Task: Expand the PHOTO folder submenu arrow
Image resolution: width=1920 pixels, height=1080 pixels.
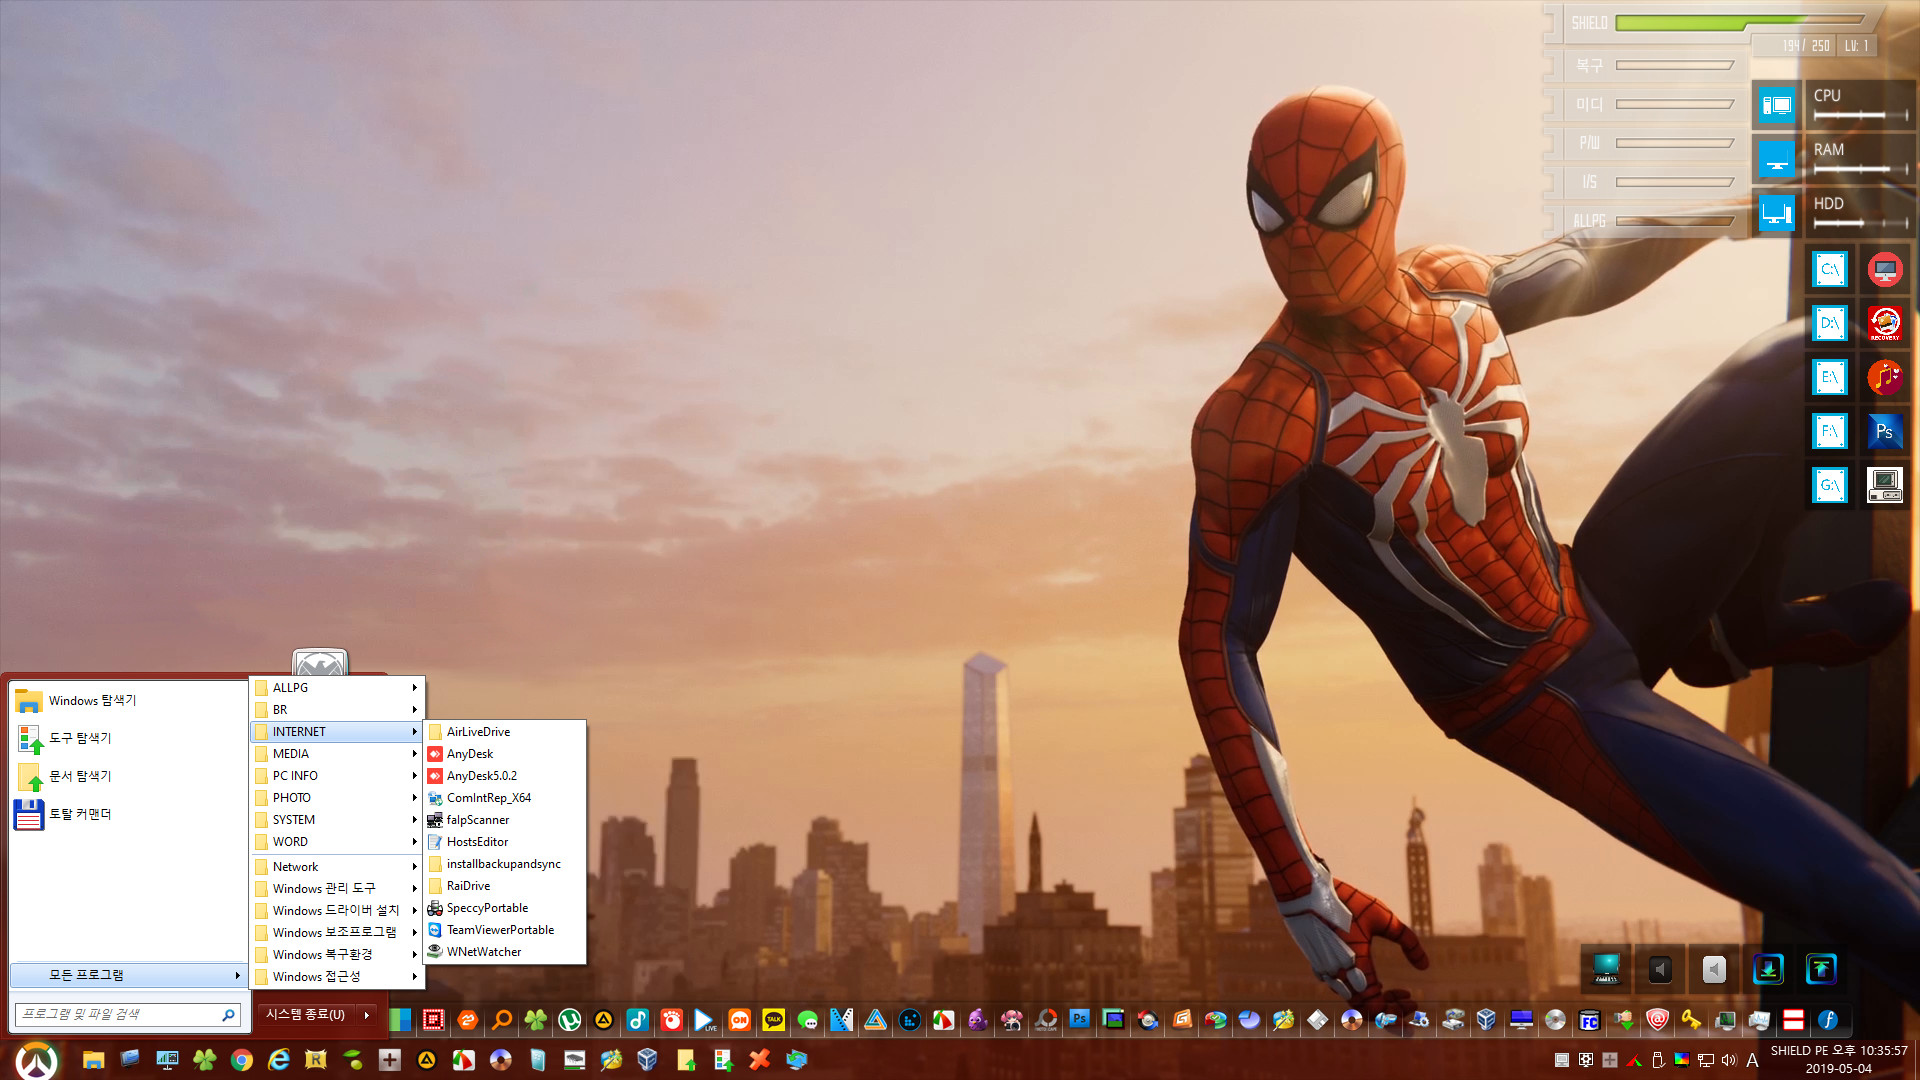Action: pos(414,798)
